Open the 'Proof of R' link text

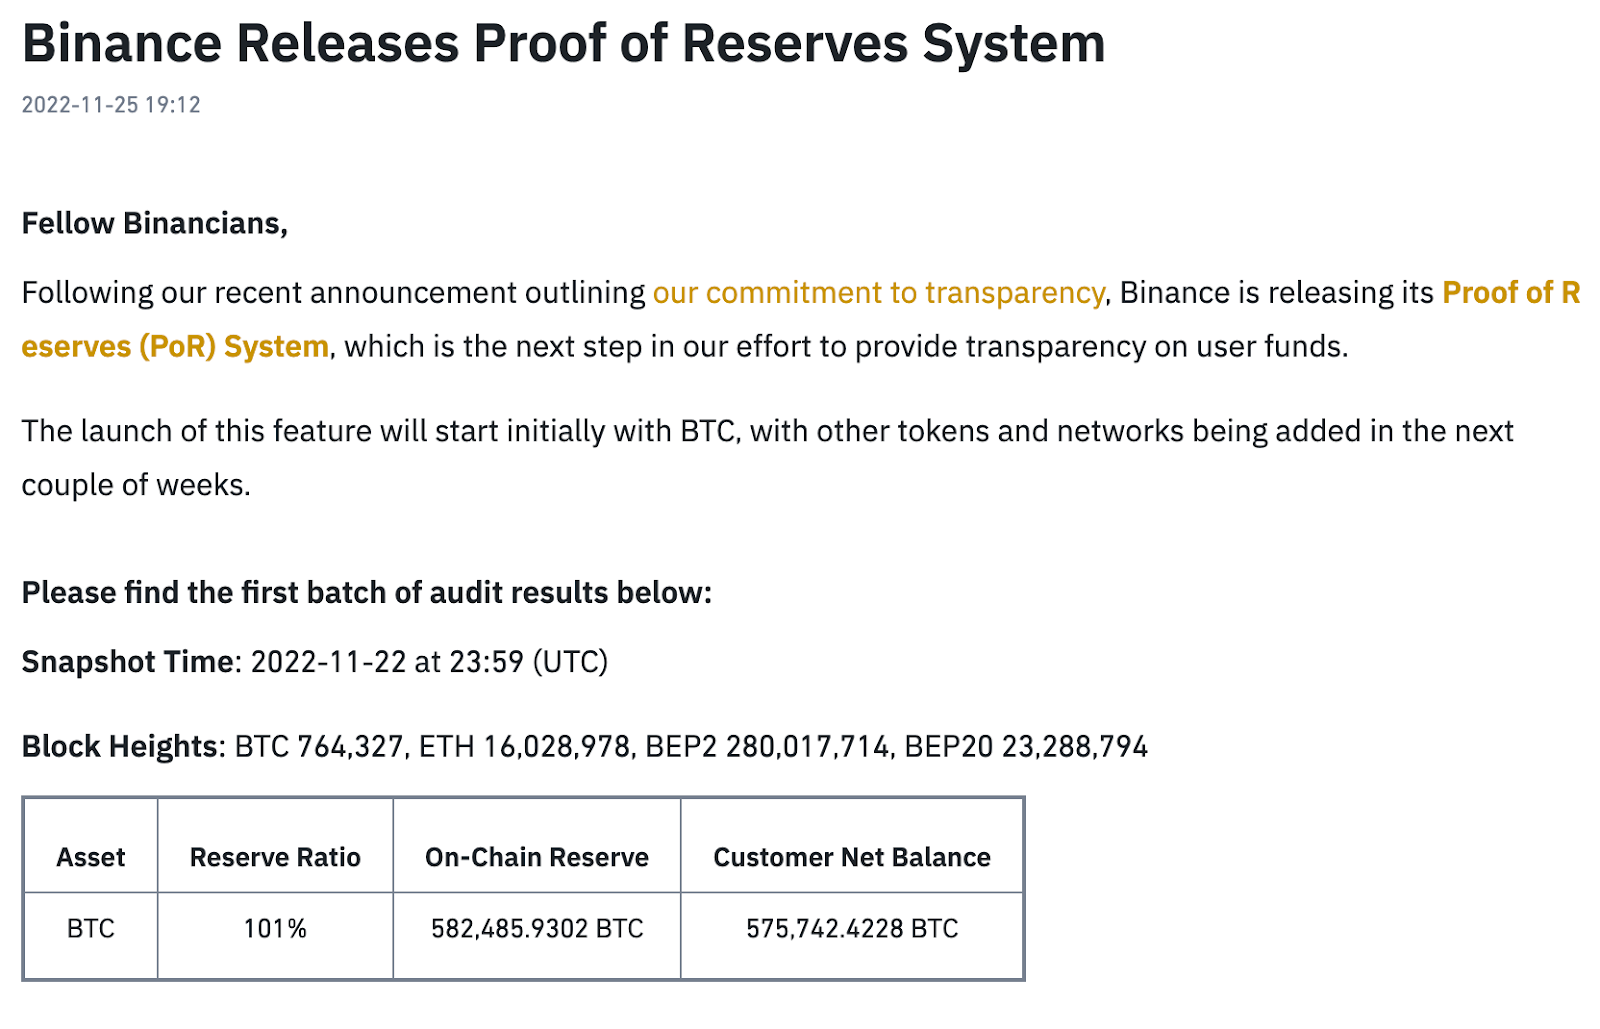[1511, 293]
